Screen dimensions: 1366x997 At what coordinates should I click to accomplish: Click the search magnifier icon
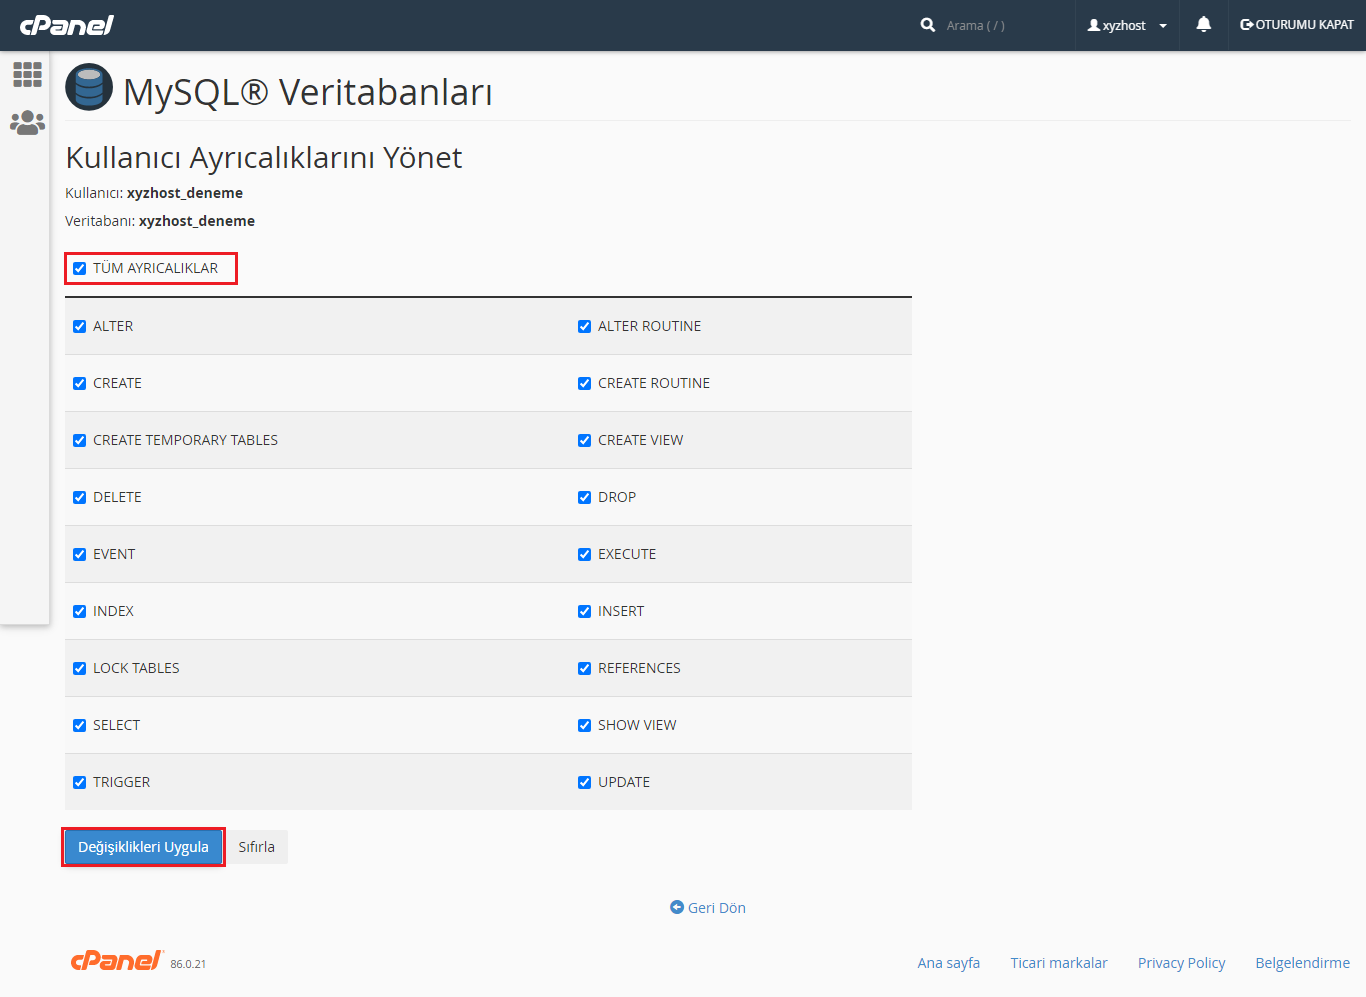click(x=928, y=25)
